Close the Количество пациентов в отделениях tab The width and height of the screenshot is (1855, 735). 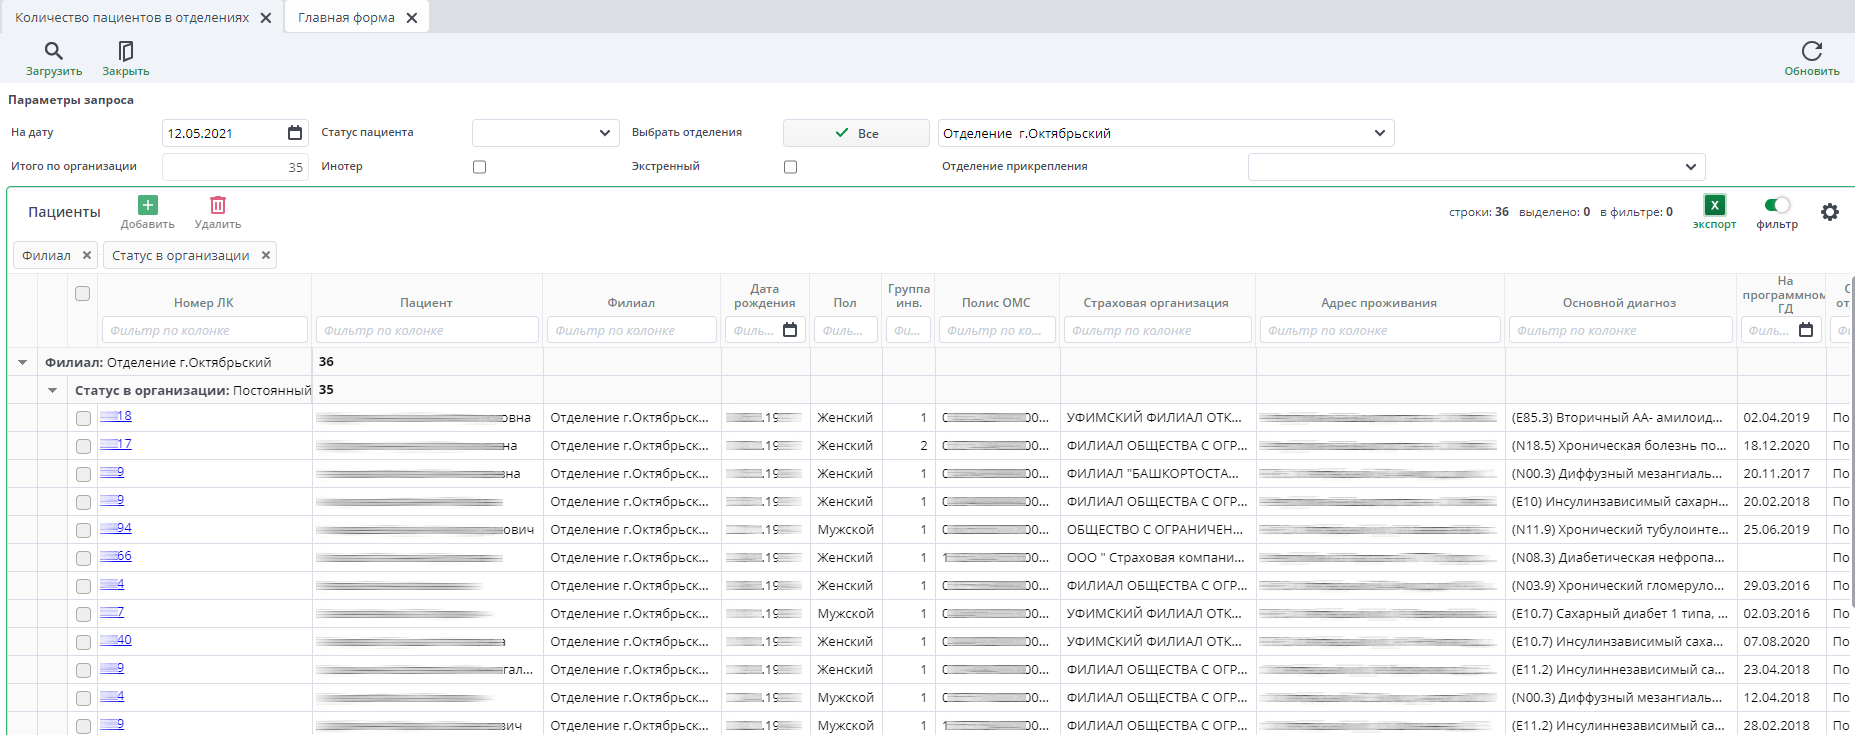pyautogui.click(x=266, y=18)
